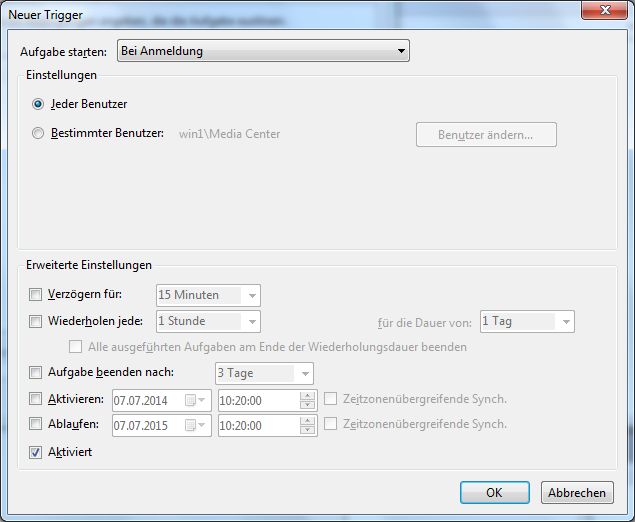Click the 'Abbrechen' button

point(577,492)
